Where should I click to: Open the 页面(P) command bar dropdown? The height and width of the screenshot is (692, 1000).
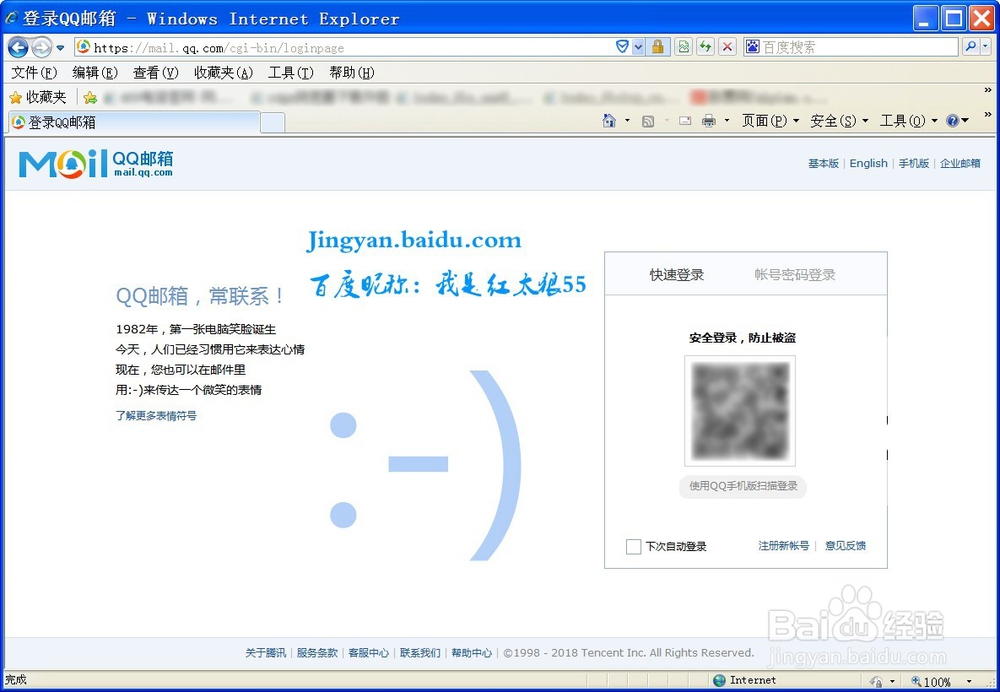[x=770, y=121]
